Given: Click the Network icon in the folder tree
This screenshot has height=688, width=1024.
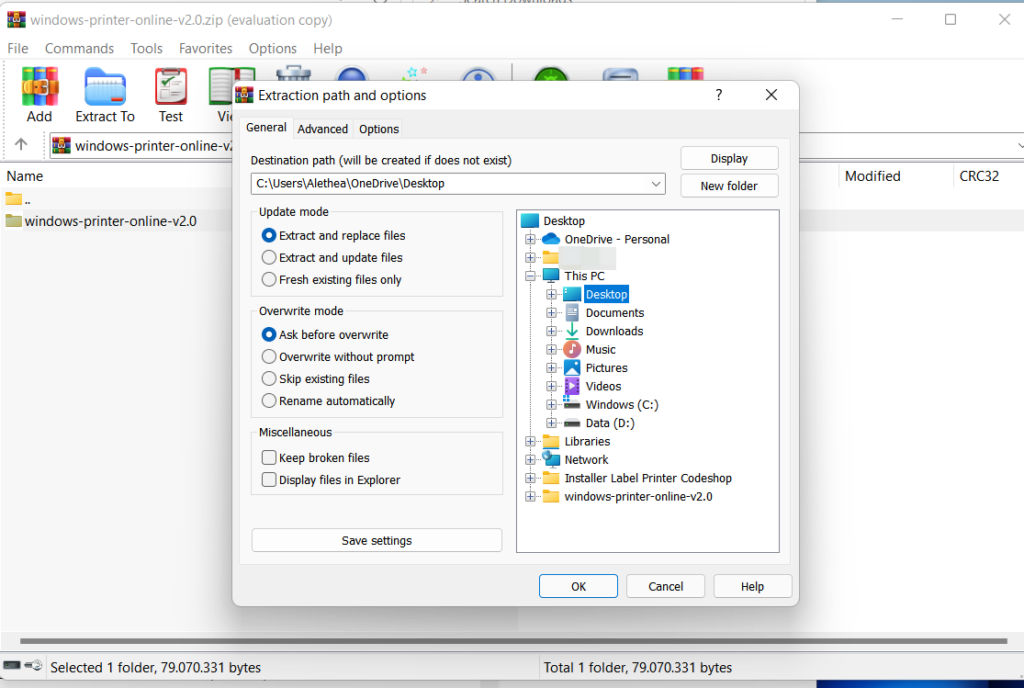Looking at the screenshot, I should pos(551,460).
